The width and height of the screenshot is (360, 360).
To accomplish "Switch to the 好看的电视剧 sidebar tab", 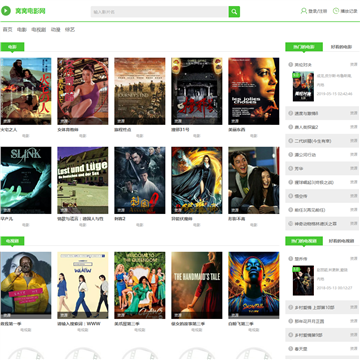I will [341, 241].
